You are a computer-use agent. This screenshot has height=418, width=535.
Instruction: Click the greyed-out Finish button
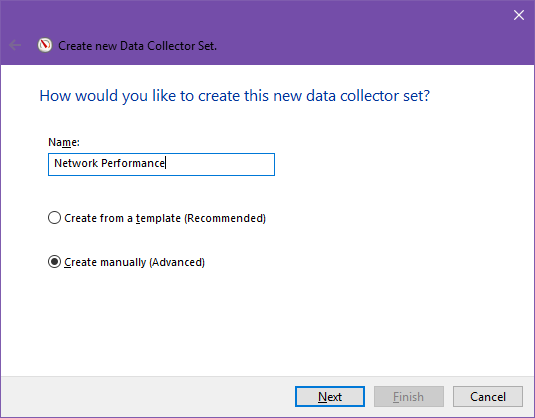coord(409,397)
